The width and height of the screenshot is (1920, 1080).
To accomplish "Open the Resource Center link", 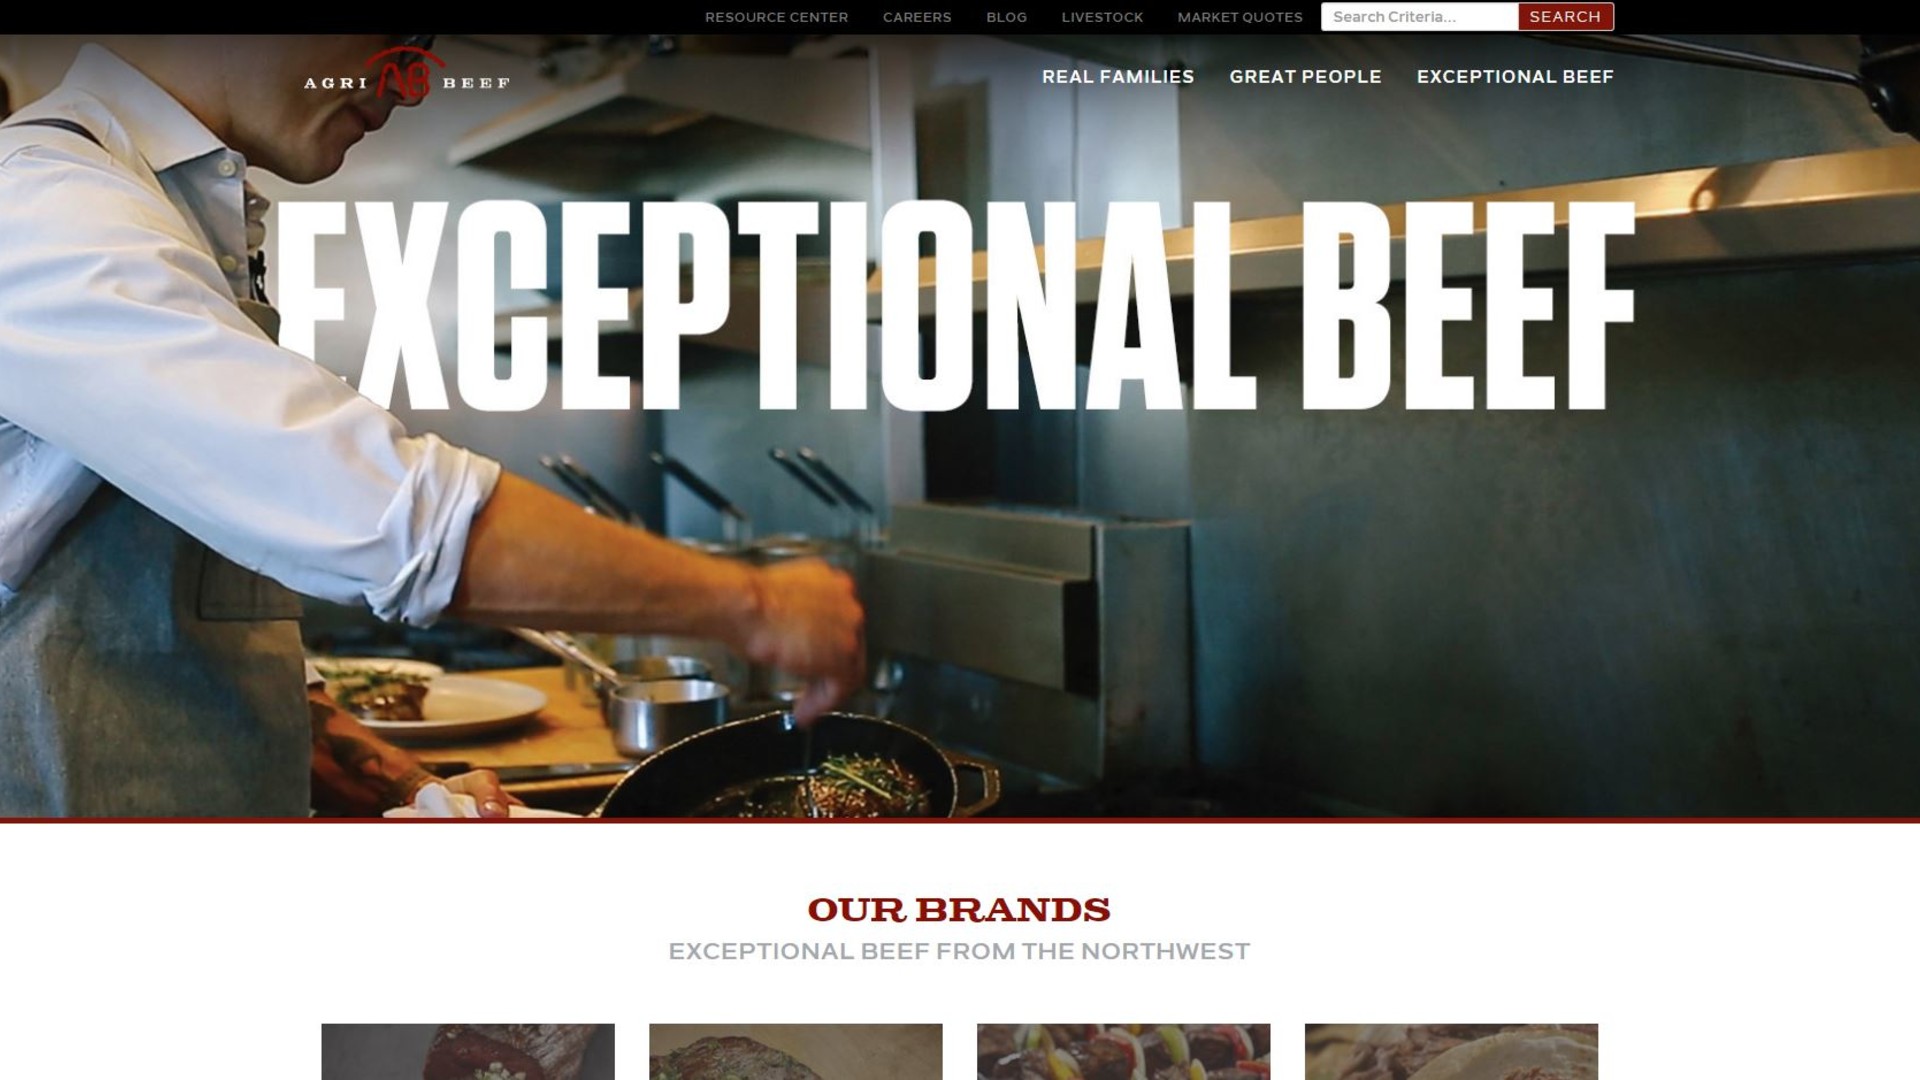I will point(776,17).
